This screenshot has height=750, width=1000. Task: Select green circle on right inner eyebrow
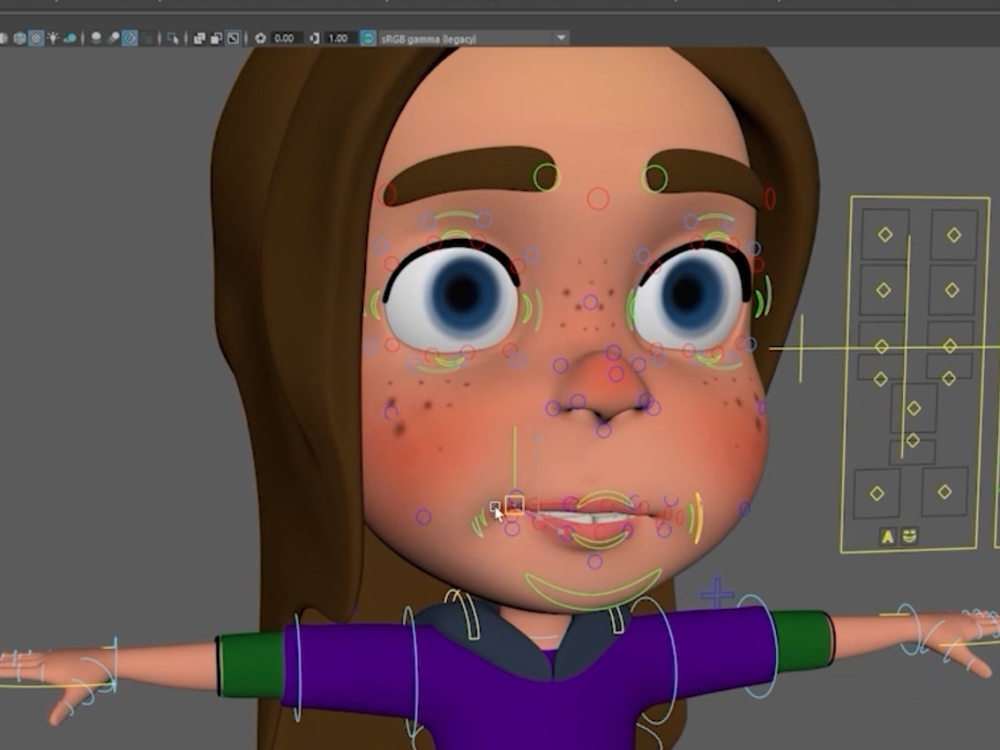click(655, 179)
